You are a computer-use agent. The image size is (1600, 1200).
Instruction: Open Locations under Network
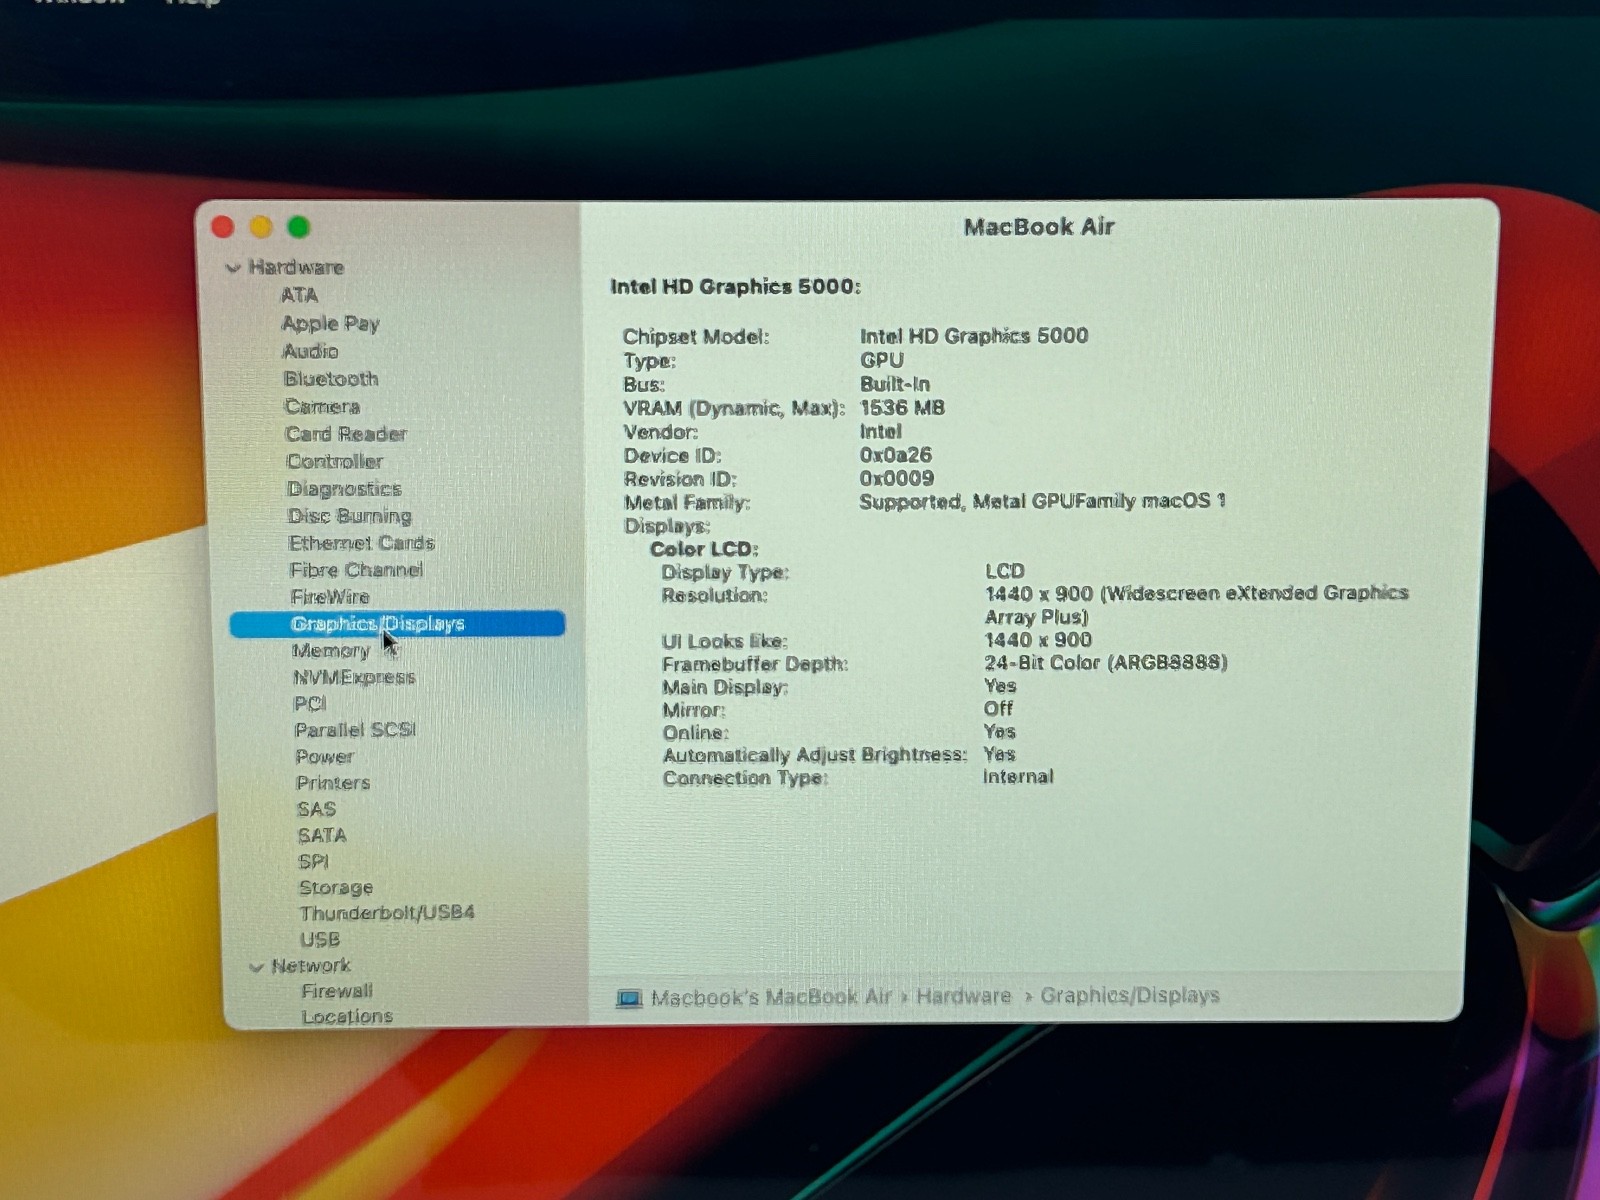[x=347, y=1016]
